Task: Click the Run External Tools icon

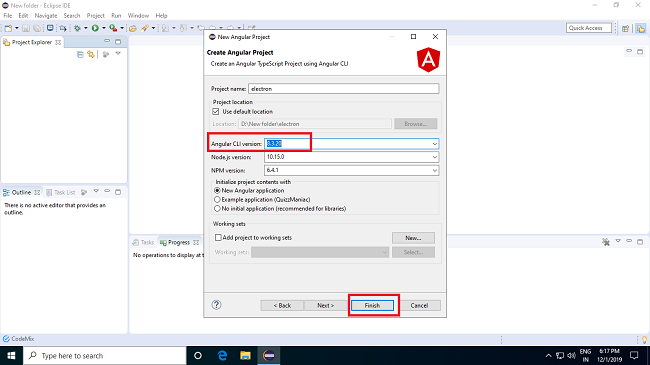Action: 113,28
